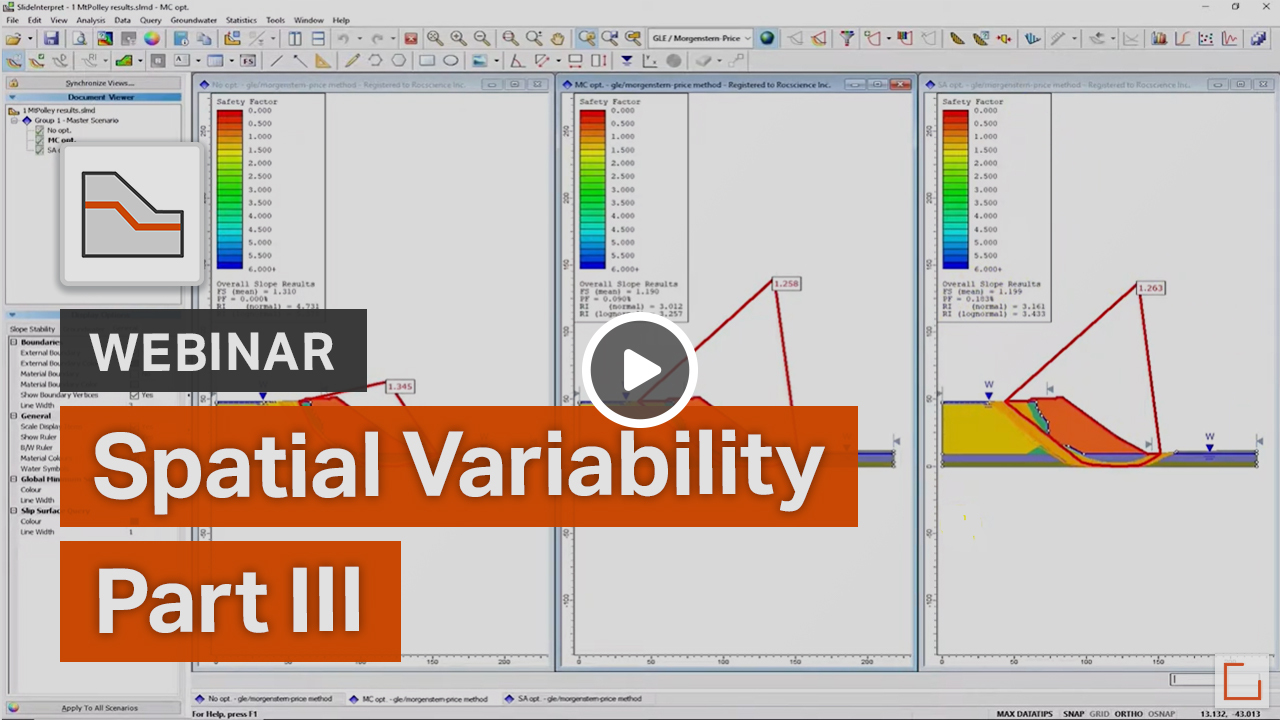Click the tile vertically windows icon
1280x720 pixels.
click(x=295, y=38)
